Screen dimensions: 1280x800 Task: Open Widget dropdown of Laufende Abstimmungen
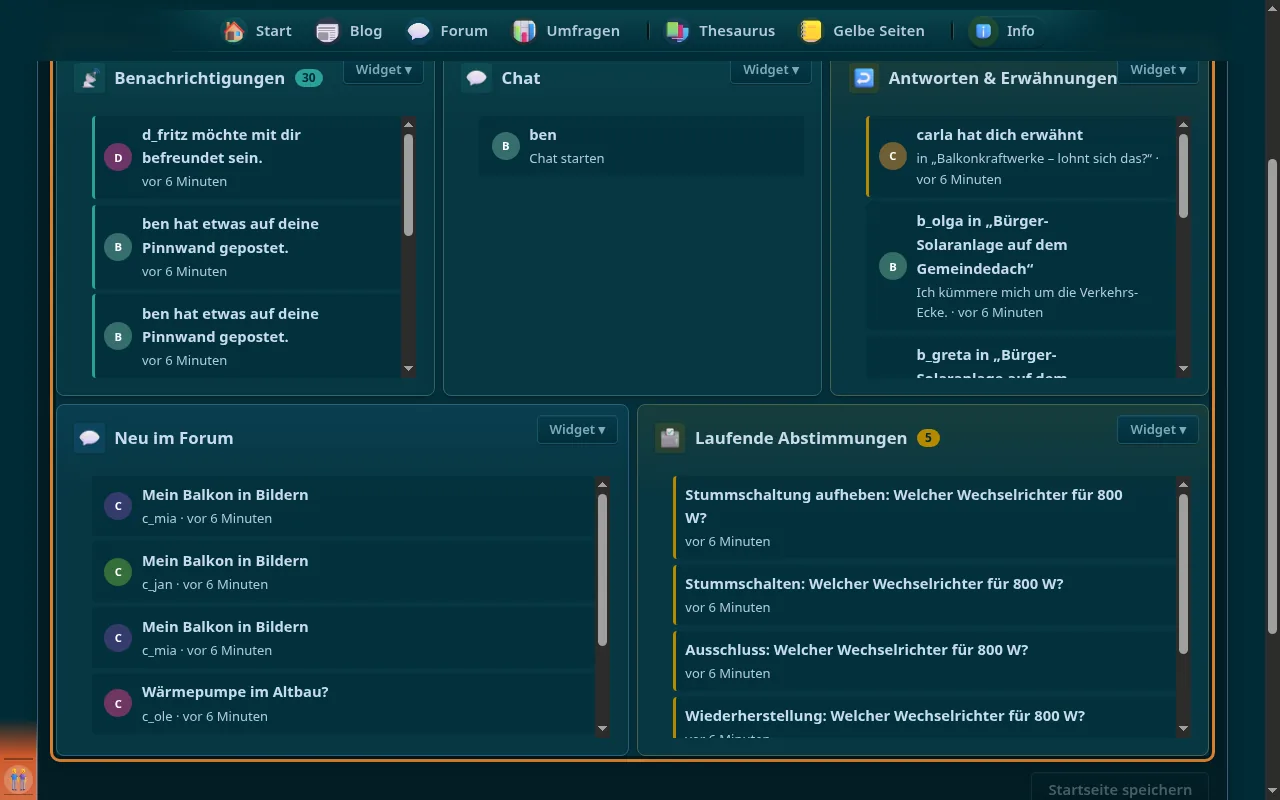pyautogui.click(x=1158, y=429)
